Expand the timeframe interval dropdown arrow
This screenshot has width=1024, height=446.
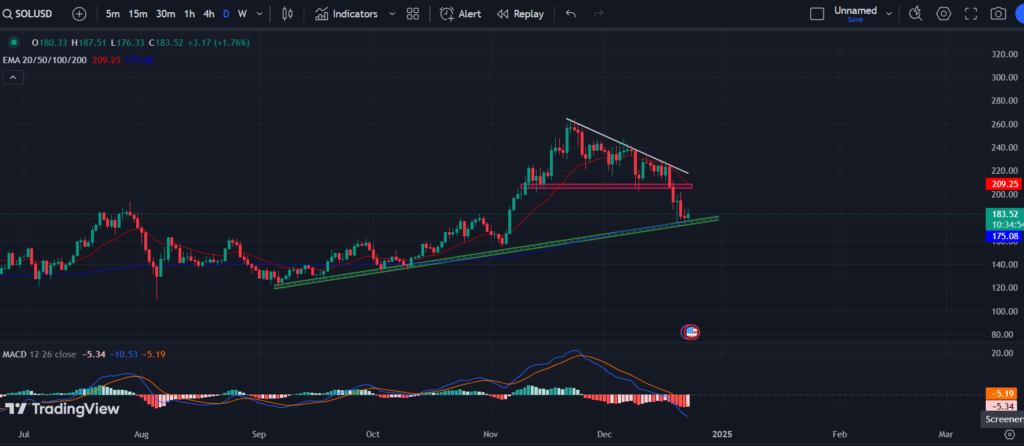click(x=260, y=14)
